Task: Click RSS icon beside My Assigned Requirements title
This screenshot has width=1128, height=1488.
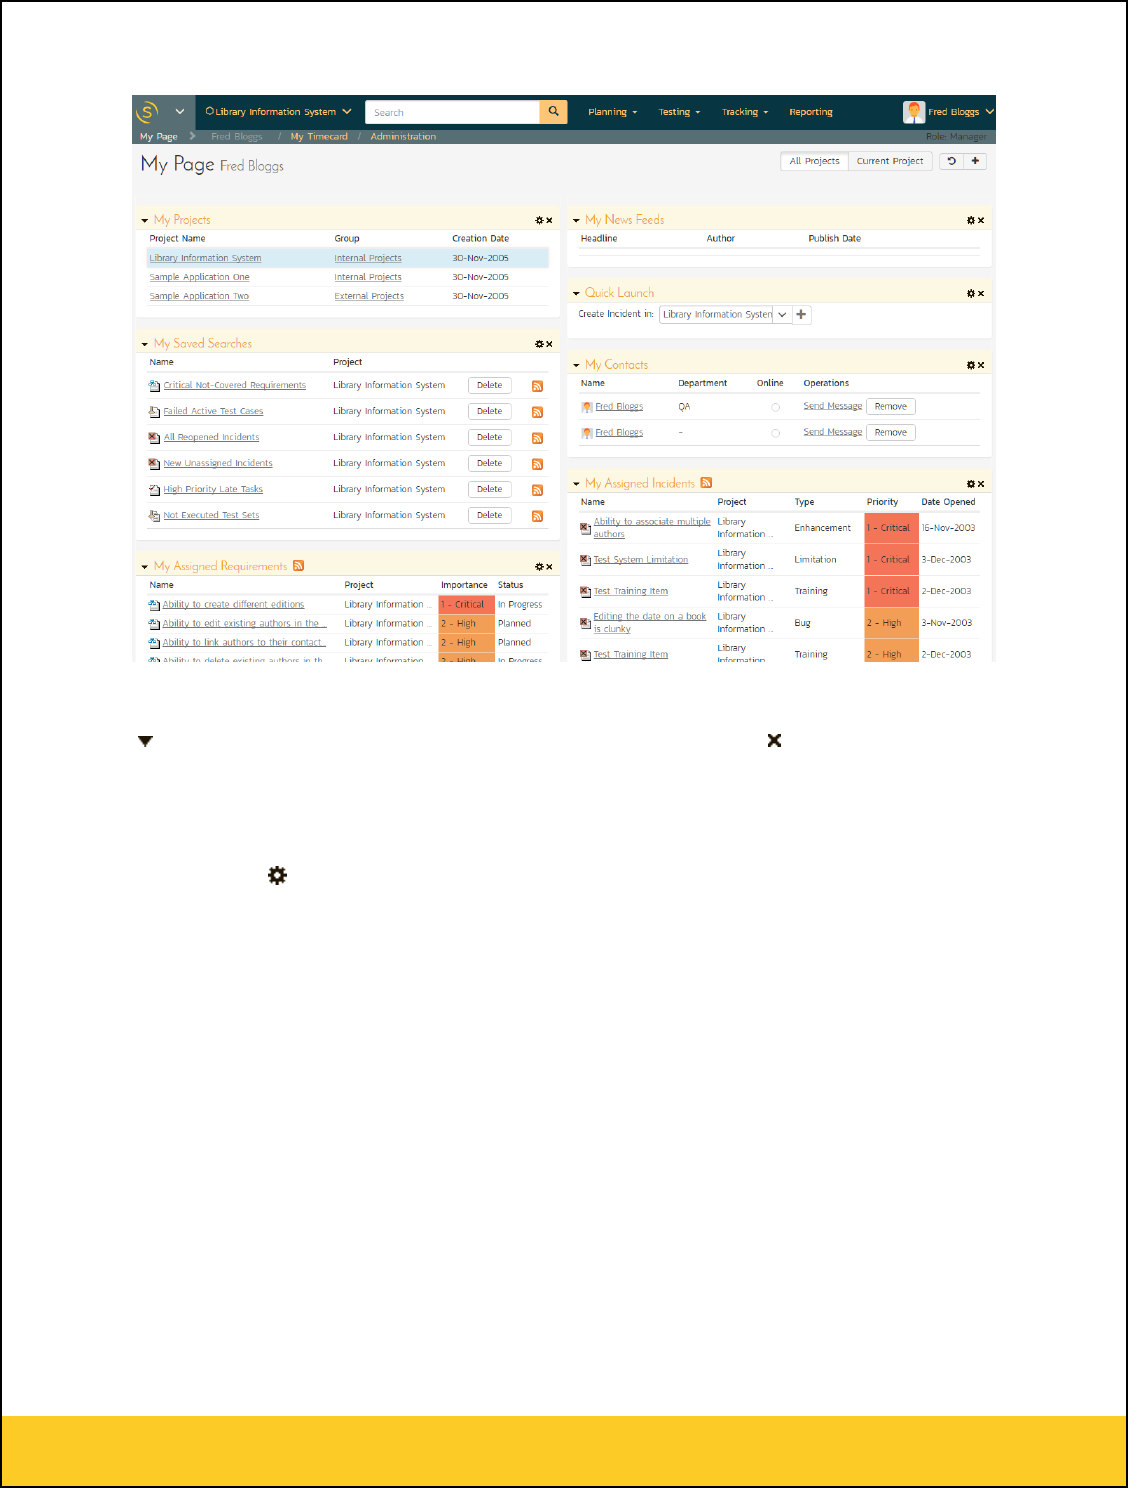Action: pyautogui.click(x=298, y=566)
